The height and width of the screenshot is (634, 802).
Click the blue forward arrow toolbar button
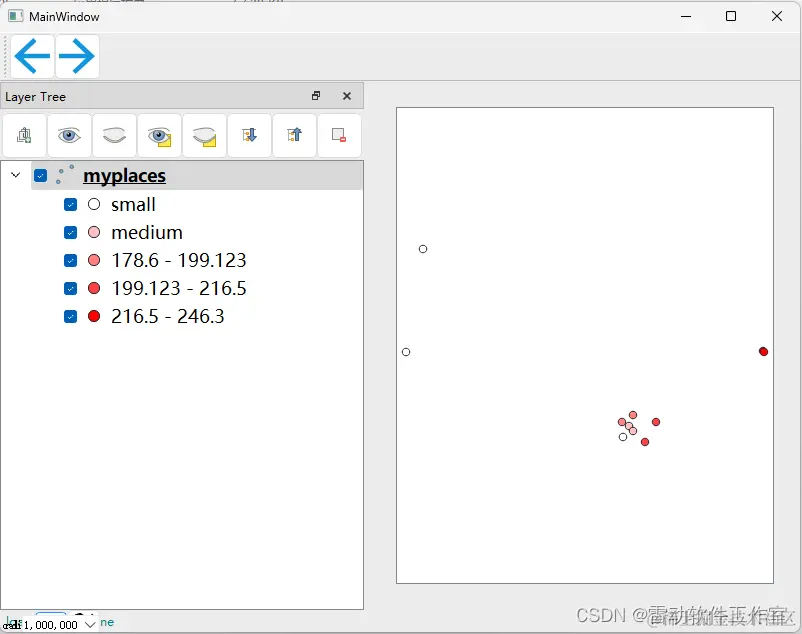coord(77,56)
